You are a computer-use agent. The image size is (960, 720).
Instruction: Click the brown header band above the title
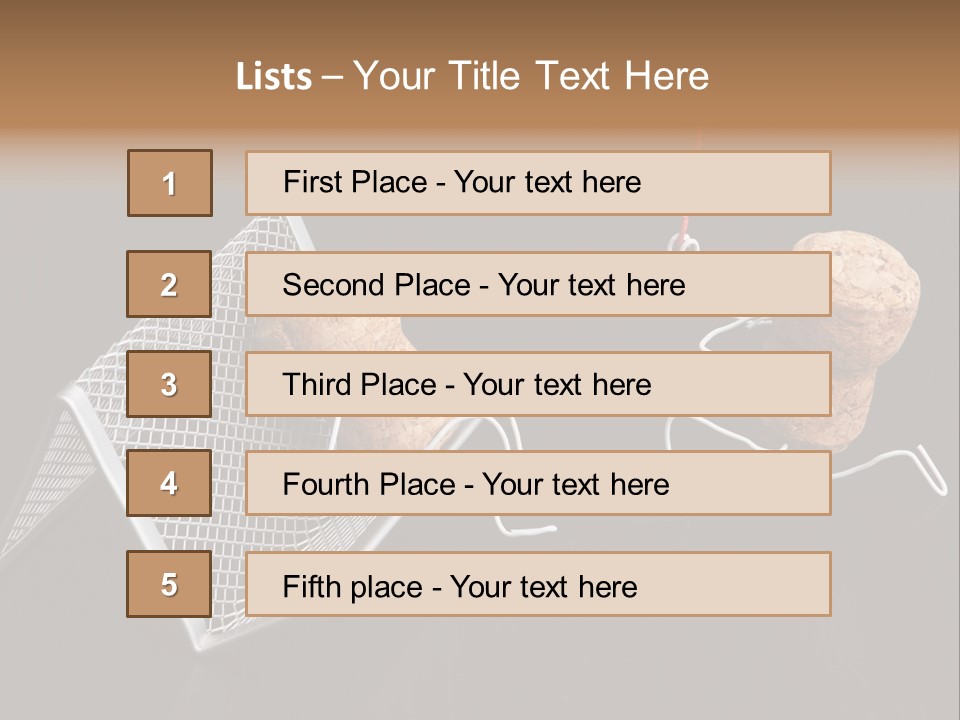[x=480, y=20]
